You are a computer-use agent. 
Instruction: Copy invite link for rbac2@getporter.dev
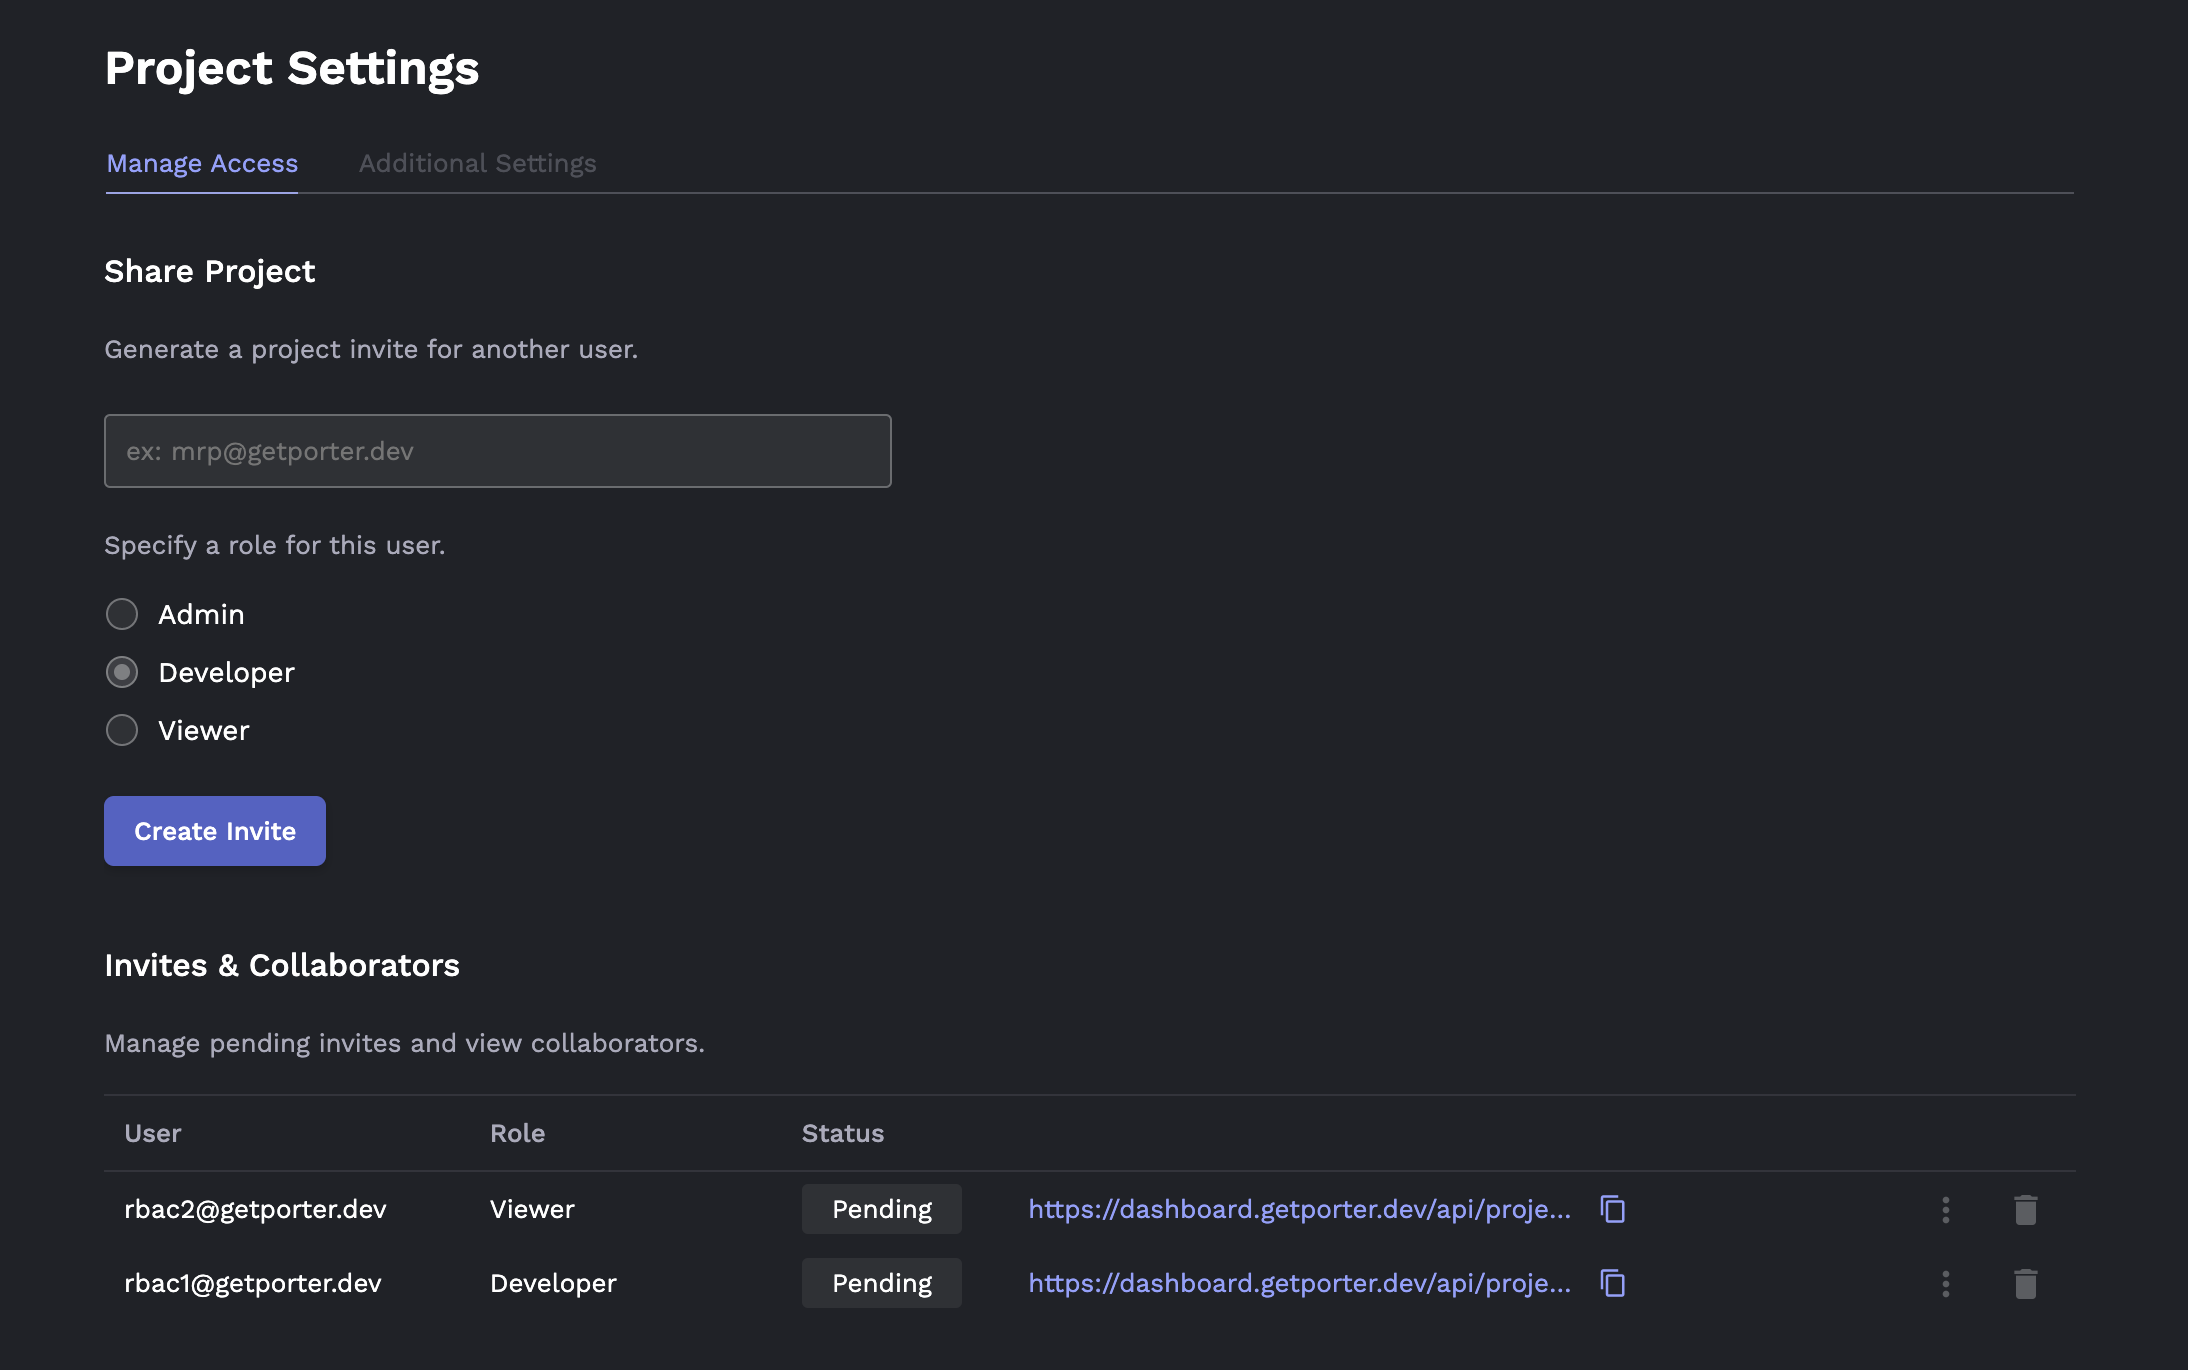[1612, 1209]
